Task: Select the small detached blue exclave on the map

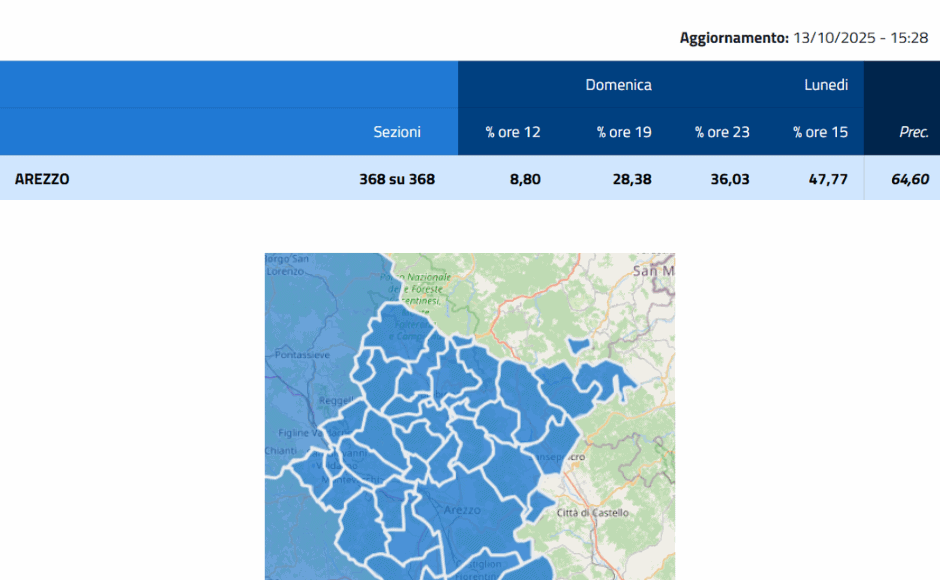Action: 577,345
